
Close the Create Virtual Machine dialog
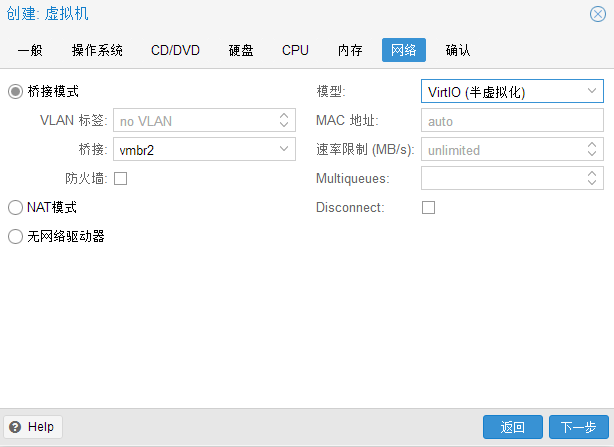pos(598,14)
